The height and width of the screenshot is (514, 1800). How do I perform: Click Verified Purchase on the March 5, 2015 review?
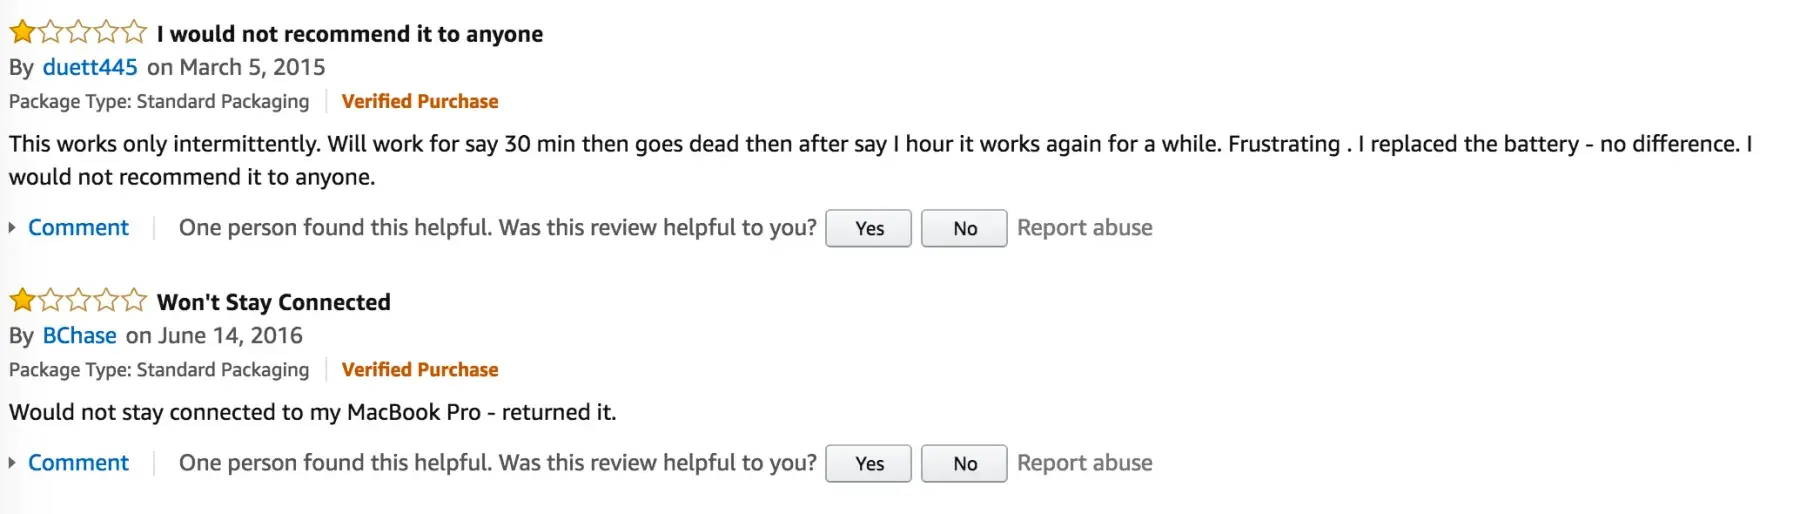[x=419, y=101]
